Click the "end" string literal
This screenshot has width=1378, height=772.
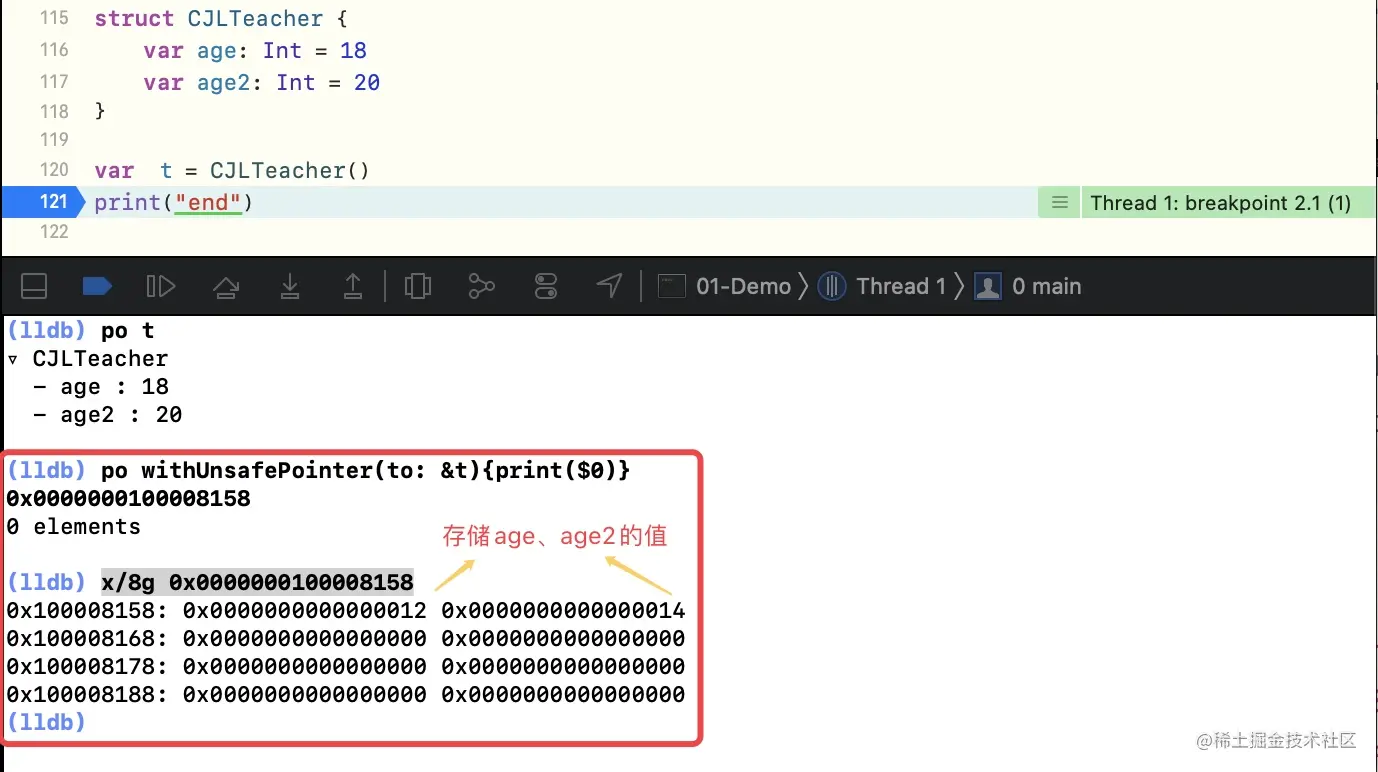[208, 203]
